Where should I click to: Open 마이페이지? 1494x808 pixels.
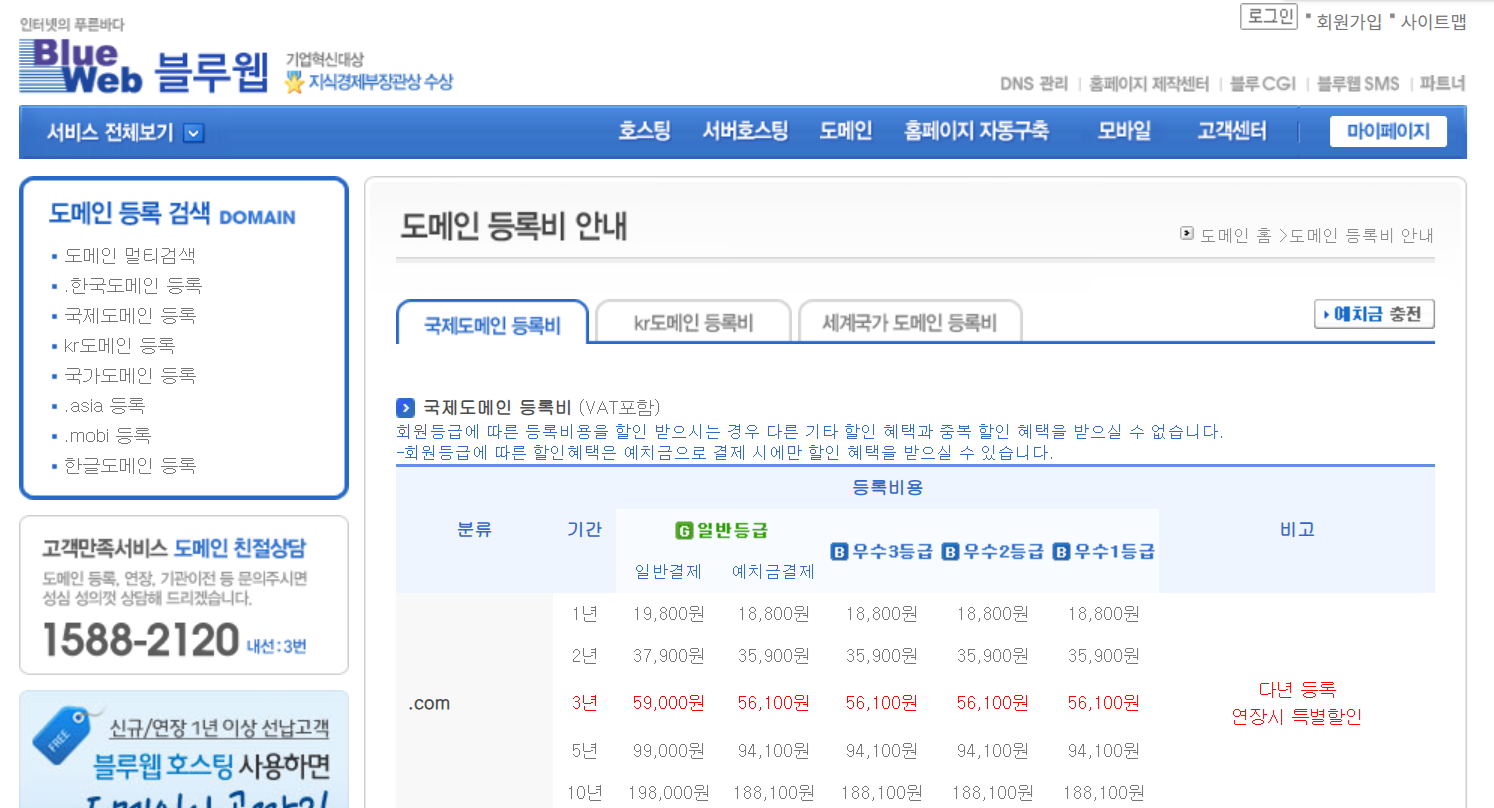(1388, 131)
